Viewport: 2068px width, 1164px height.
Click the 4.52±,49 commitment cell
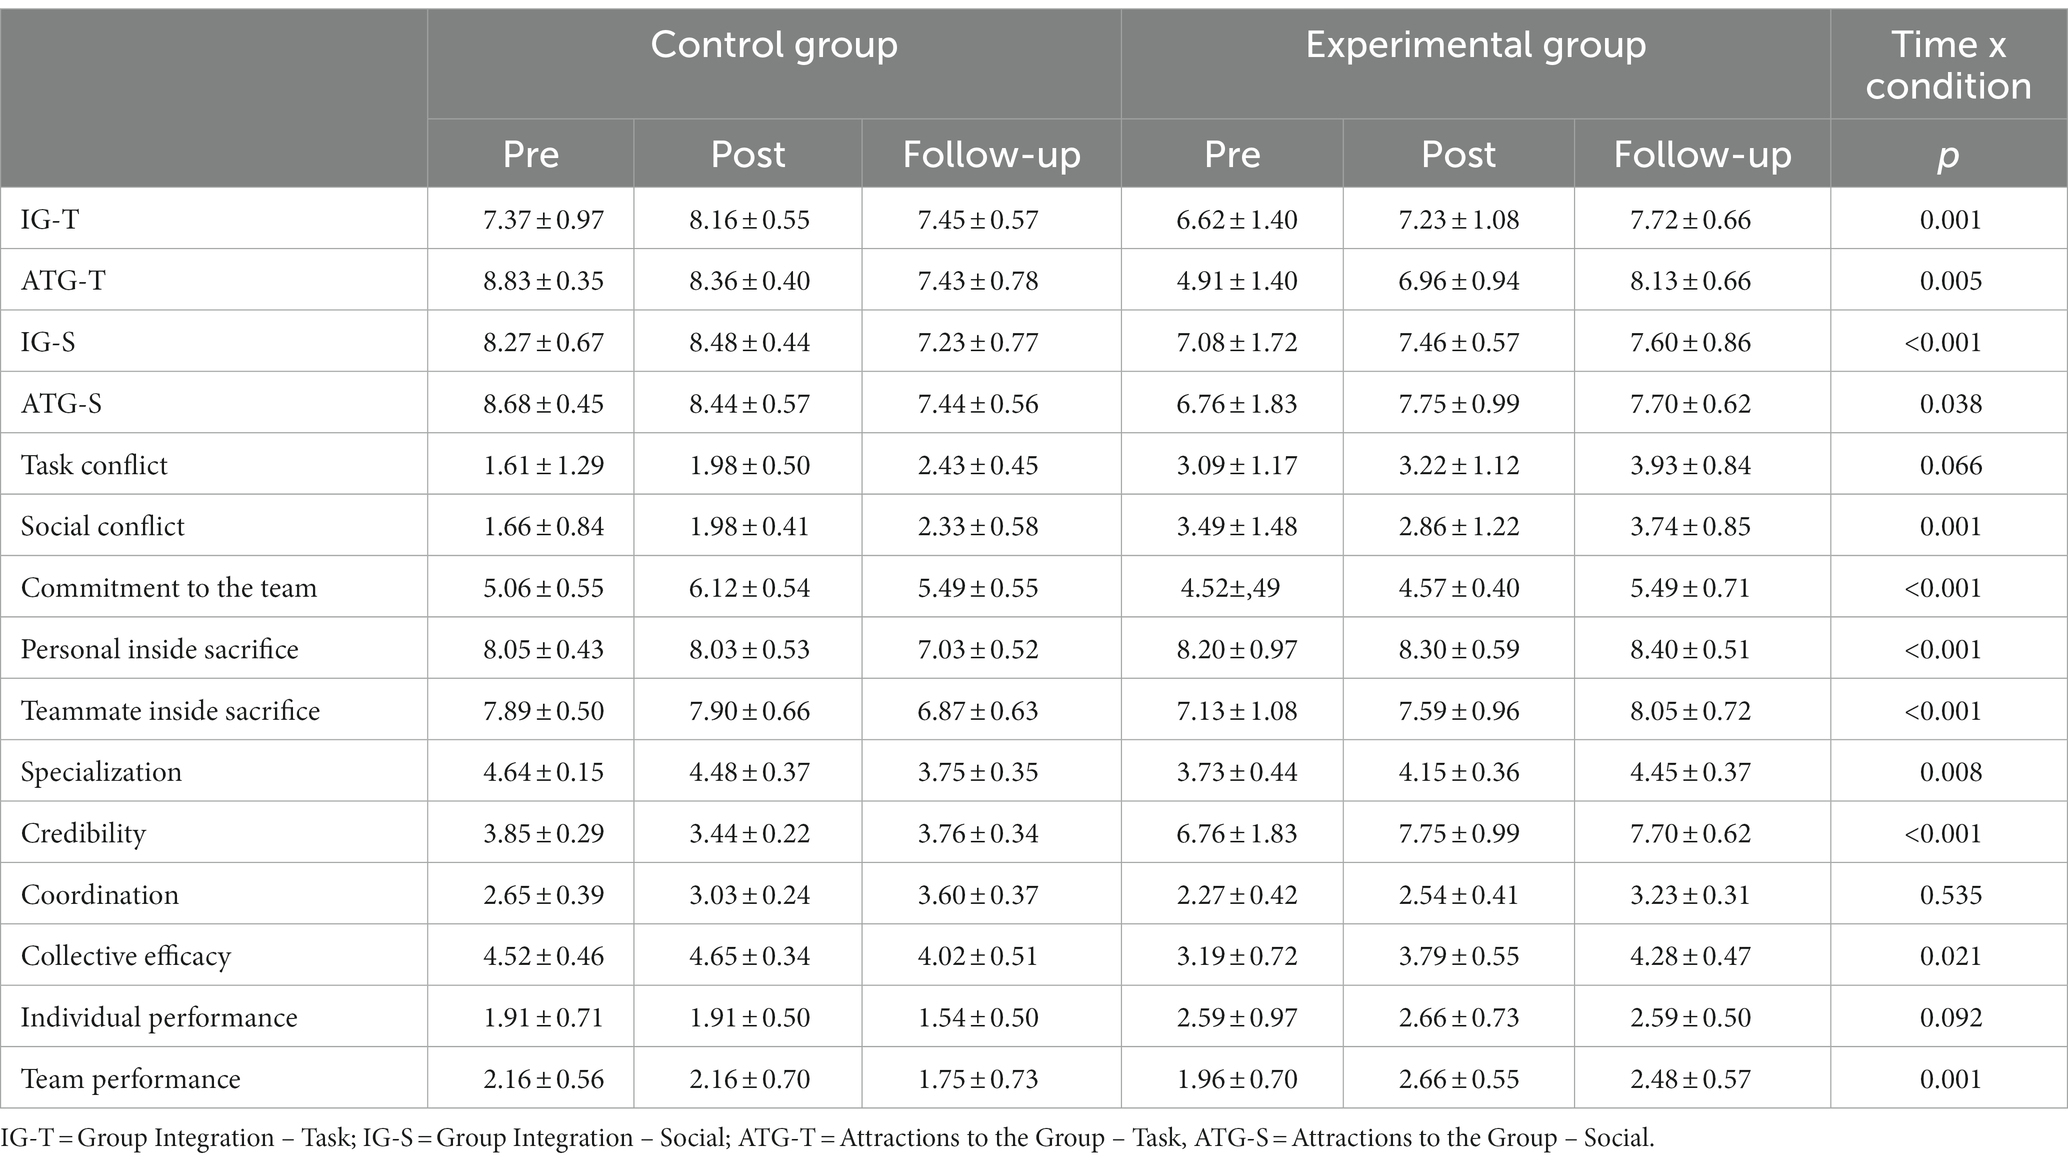1232,588
